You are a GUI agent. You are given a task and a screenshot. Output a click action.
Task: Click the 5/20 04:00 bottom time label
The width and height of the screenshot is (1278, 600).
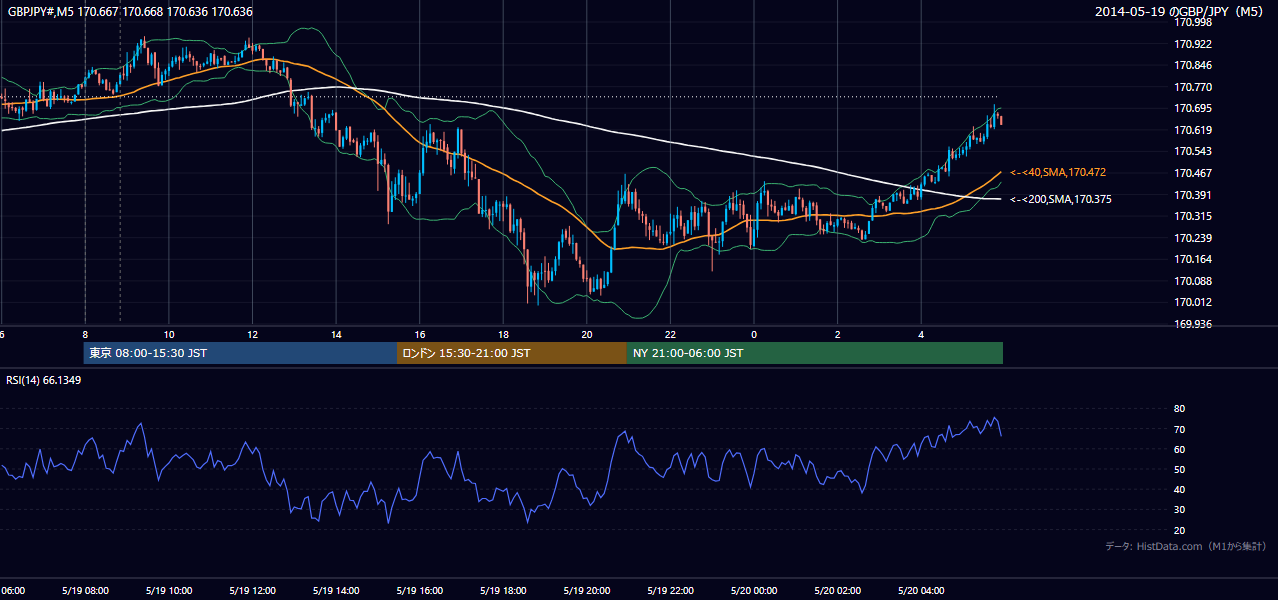(x=920, y=590)
